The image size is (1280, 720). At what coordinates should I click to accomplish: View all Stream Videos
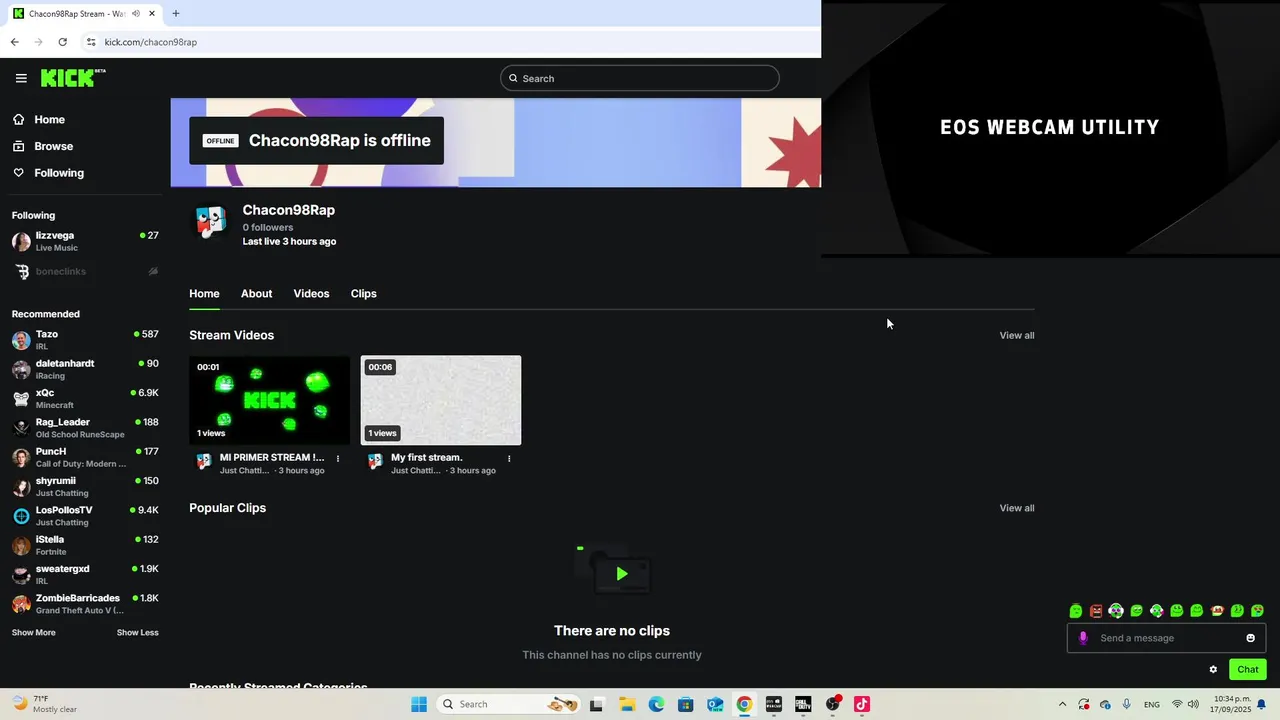[x=1017, y=336]
